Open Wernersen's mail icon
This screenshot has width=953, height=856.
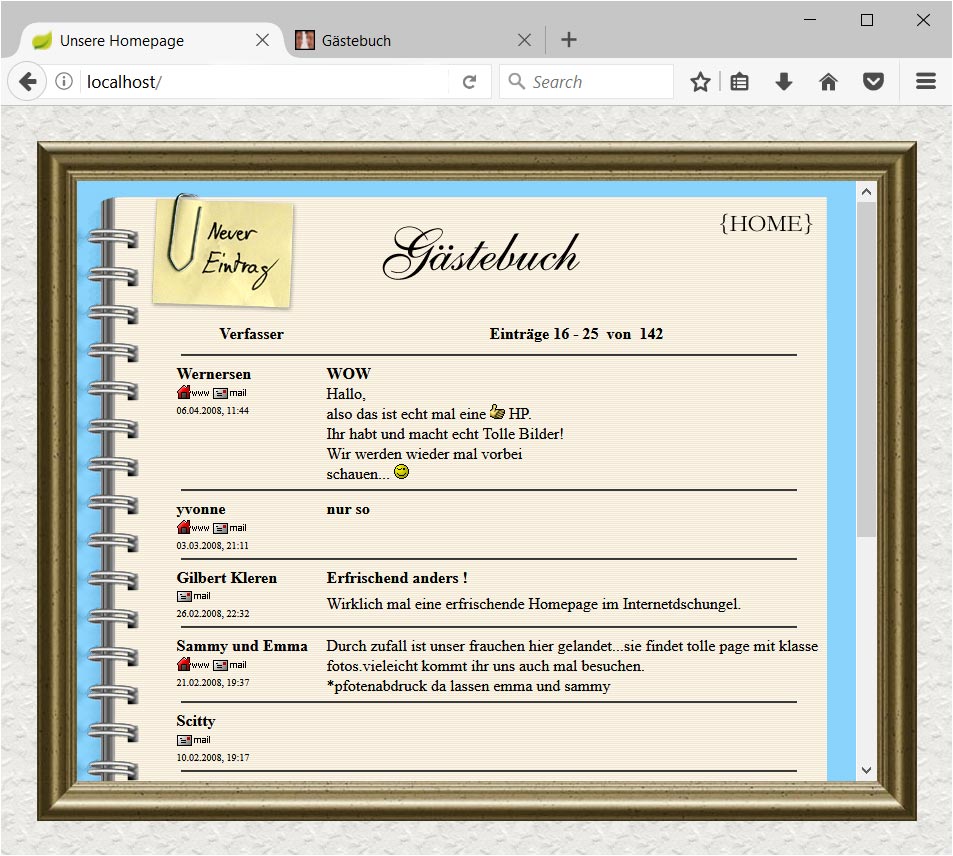[x=230, y=393]
